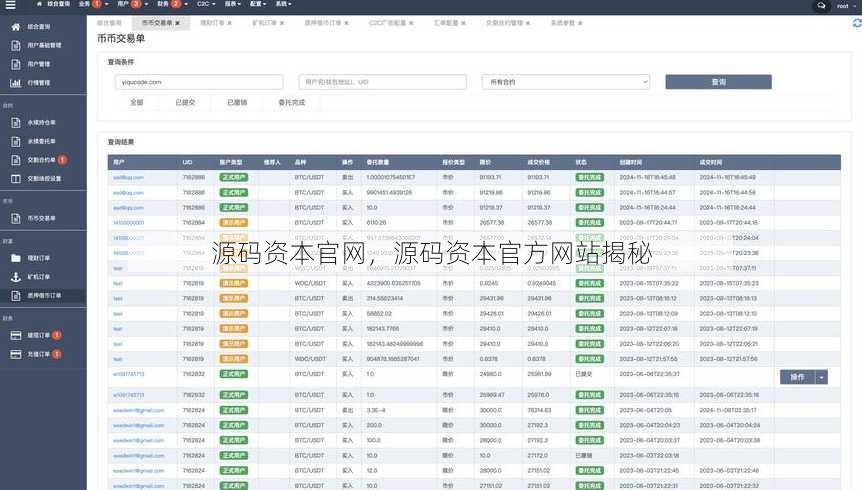
Task: Filter orders by 全部
Action: pos(136,102)
